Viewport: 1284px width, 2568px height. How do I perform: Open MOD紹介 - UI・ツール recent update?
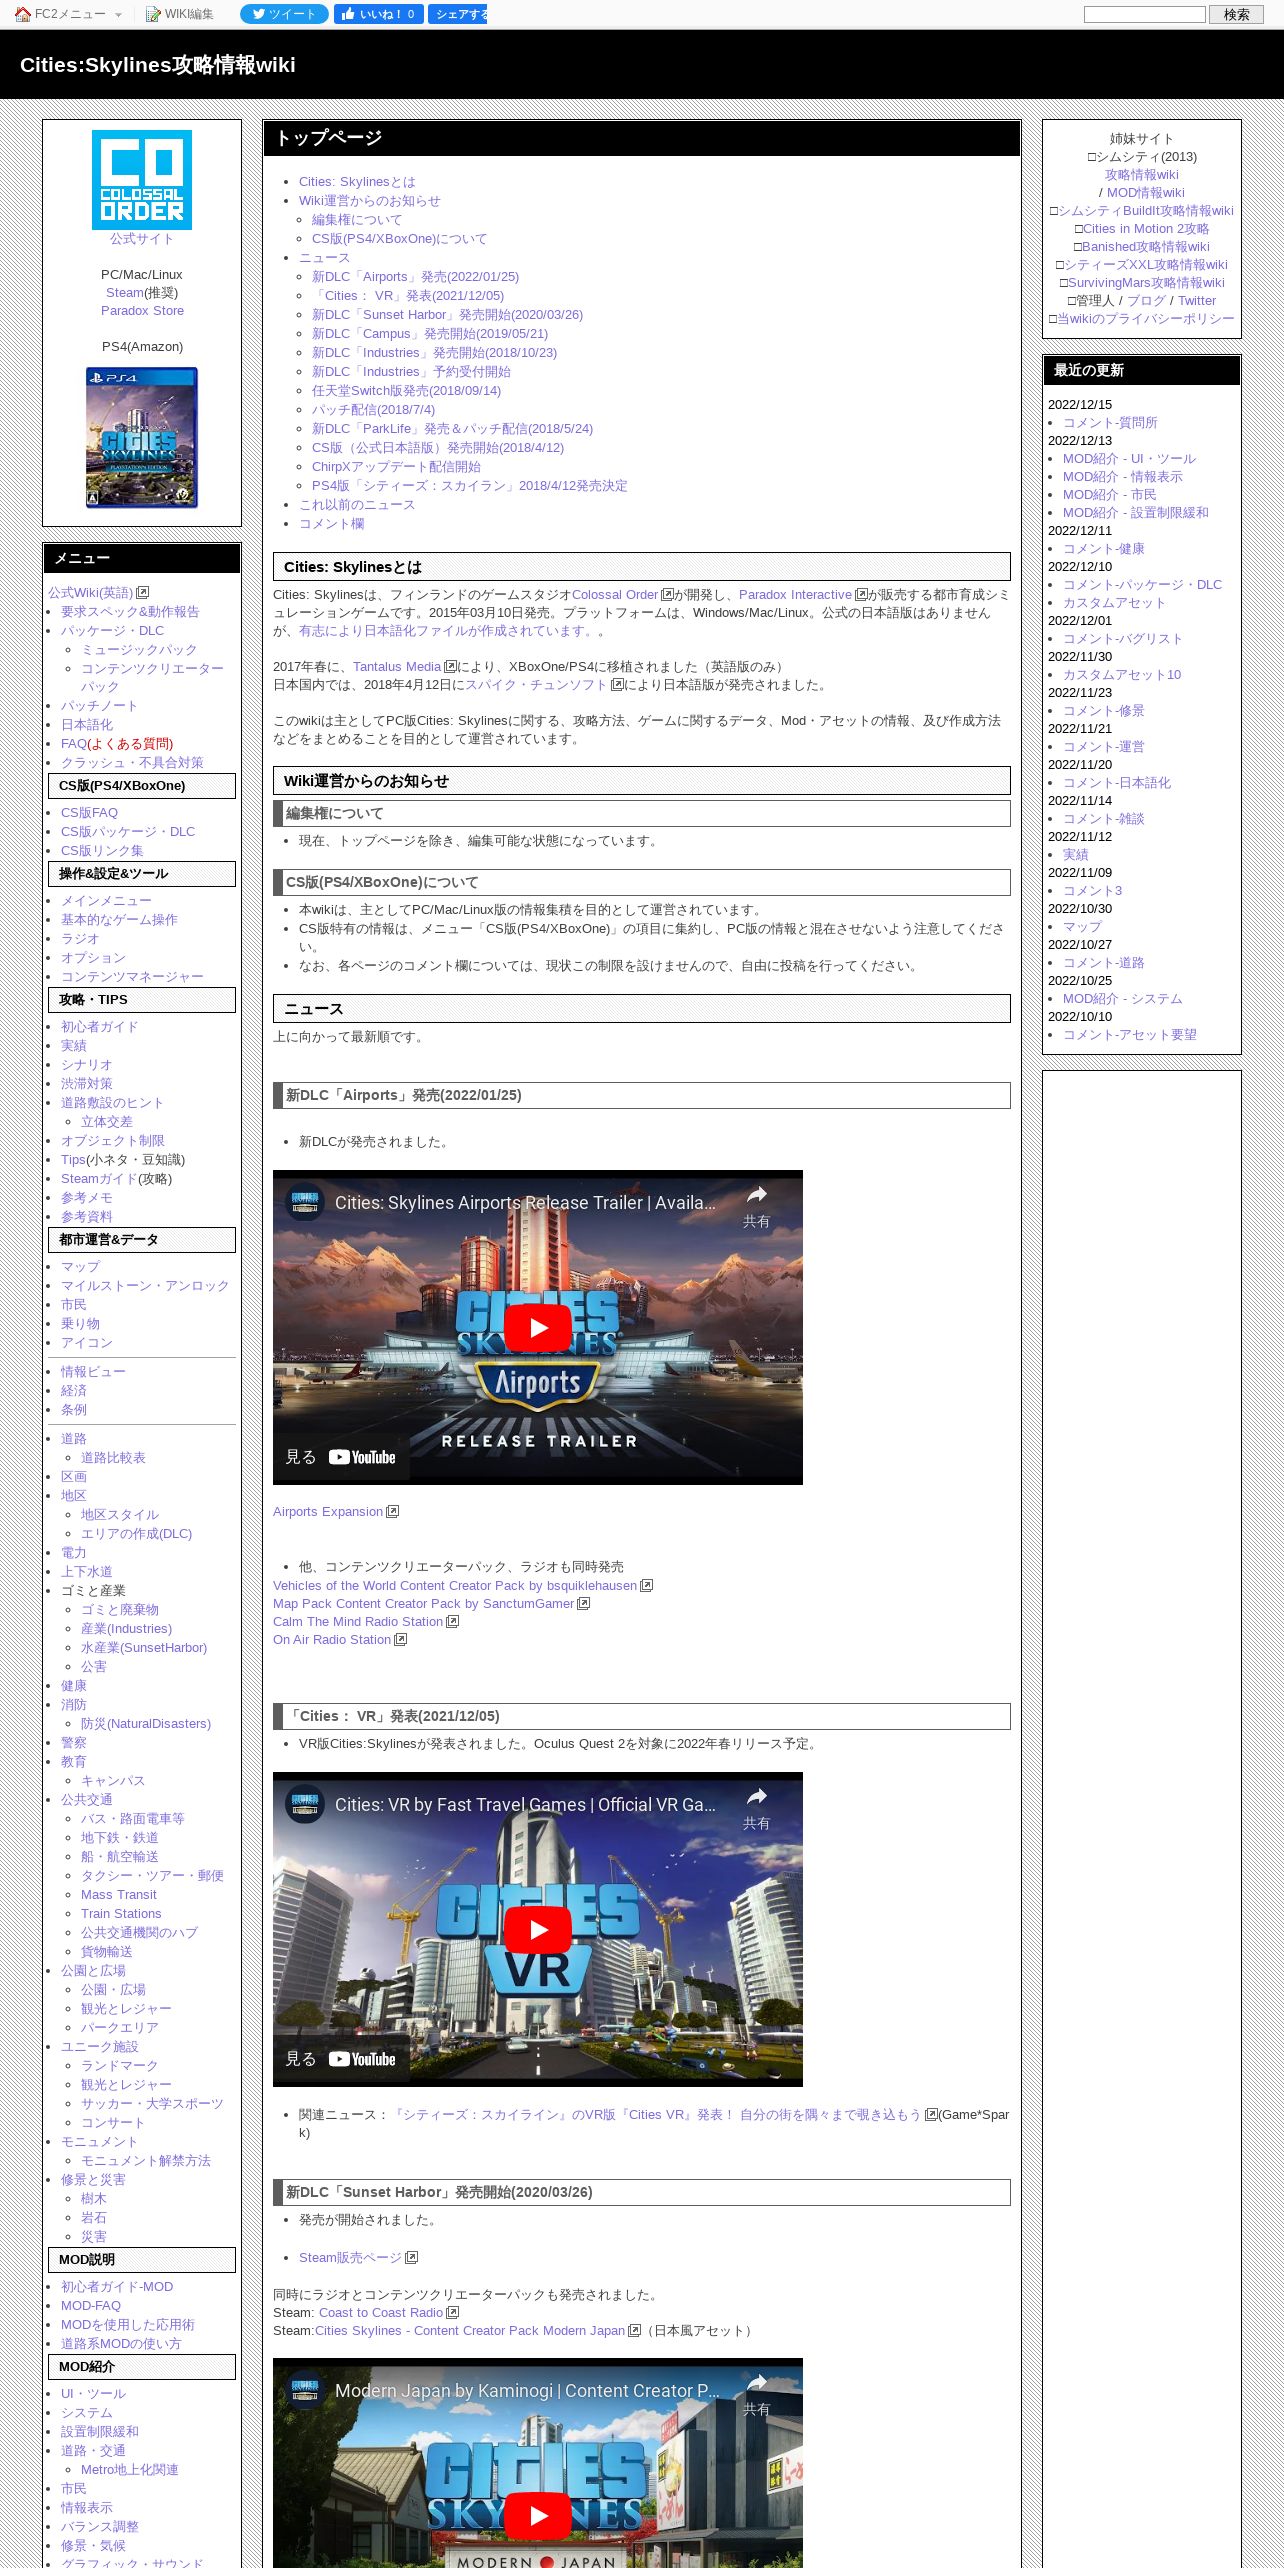(1129, 459)
